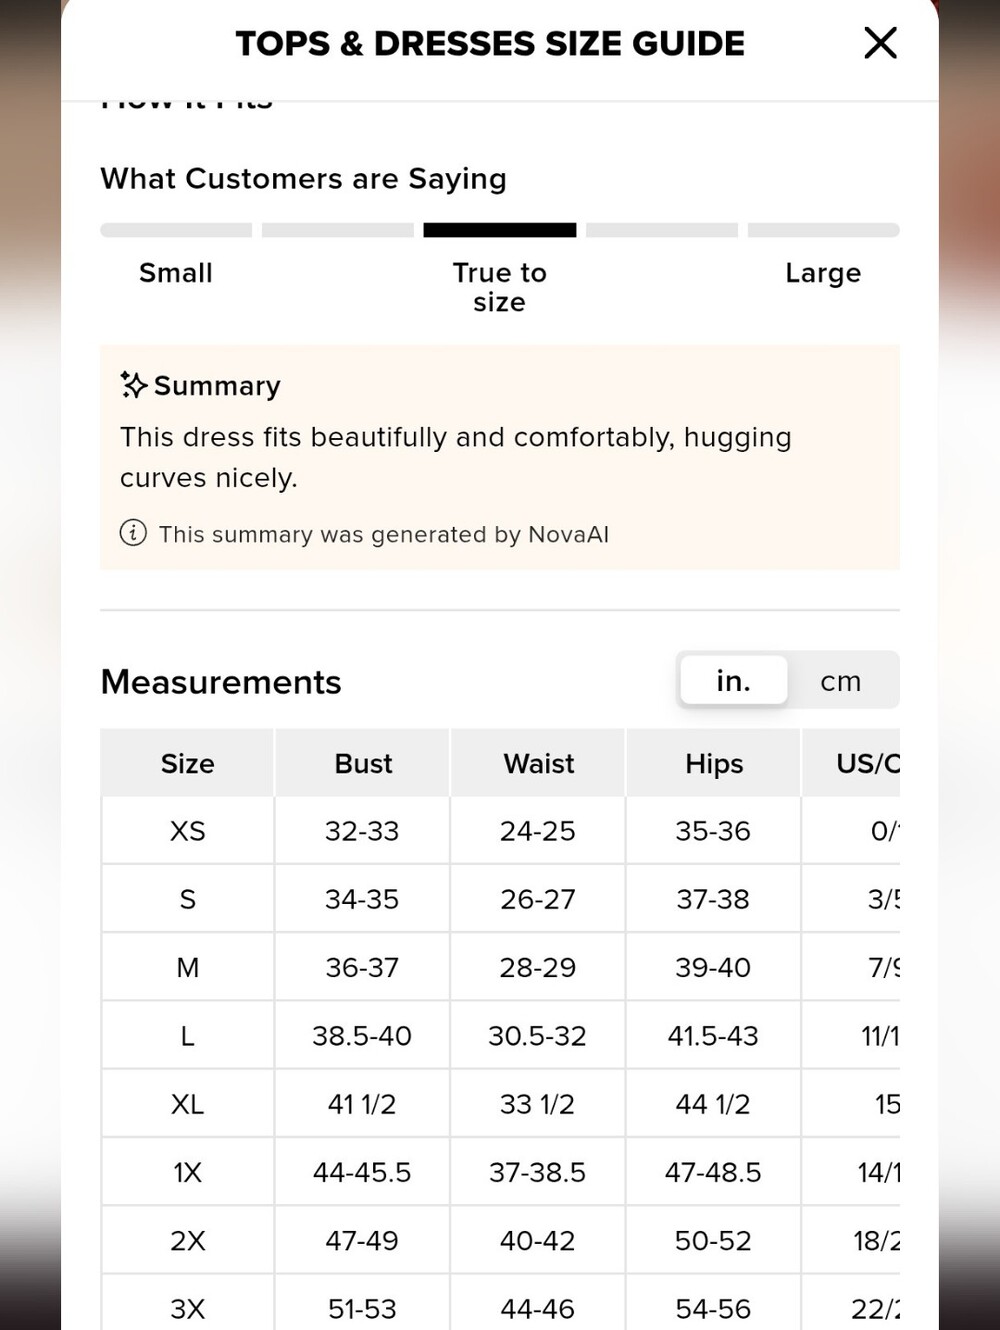Select the 1X size row label
This screenshot has width=1000, height=1330.
click(x=187, y=1172)
